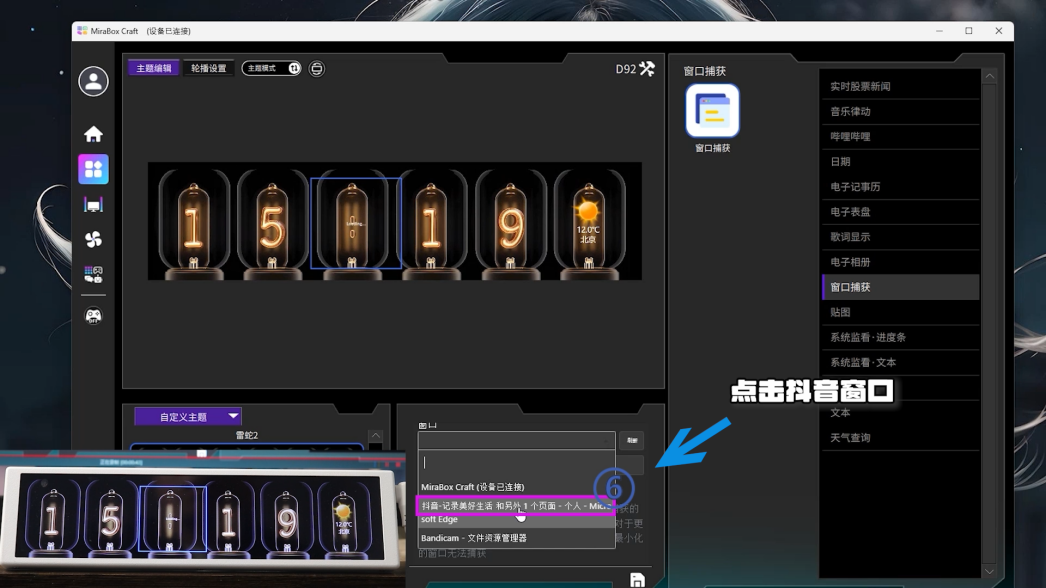Select 歌词显示 in the widget list
This screenshot has width=1046, height=588.
[901, 237]
